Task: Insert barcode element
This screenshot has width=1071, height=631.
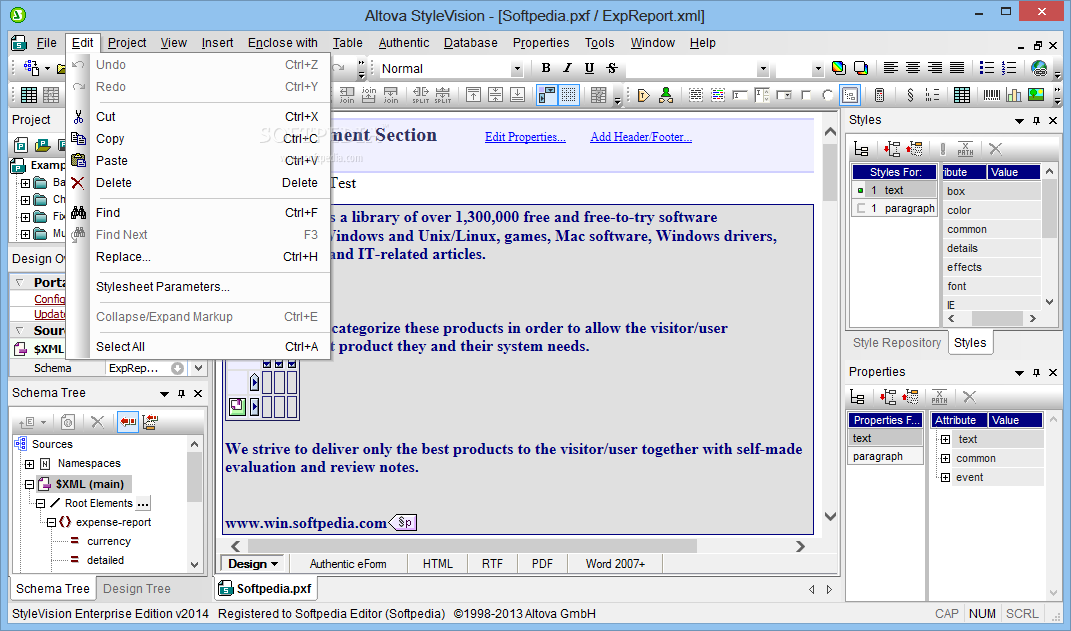Action: tap(992, 95)
